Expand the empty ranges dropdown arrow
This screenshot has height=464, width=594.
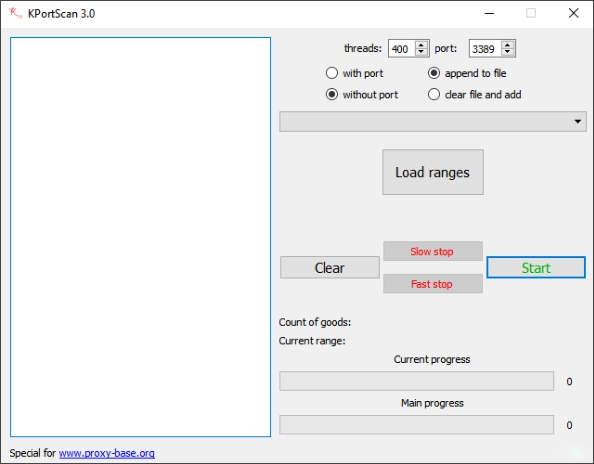(x=577, y=122)
